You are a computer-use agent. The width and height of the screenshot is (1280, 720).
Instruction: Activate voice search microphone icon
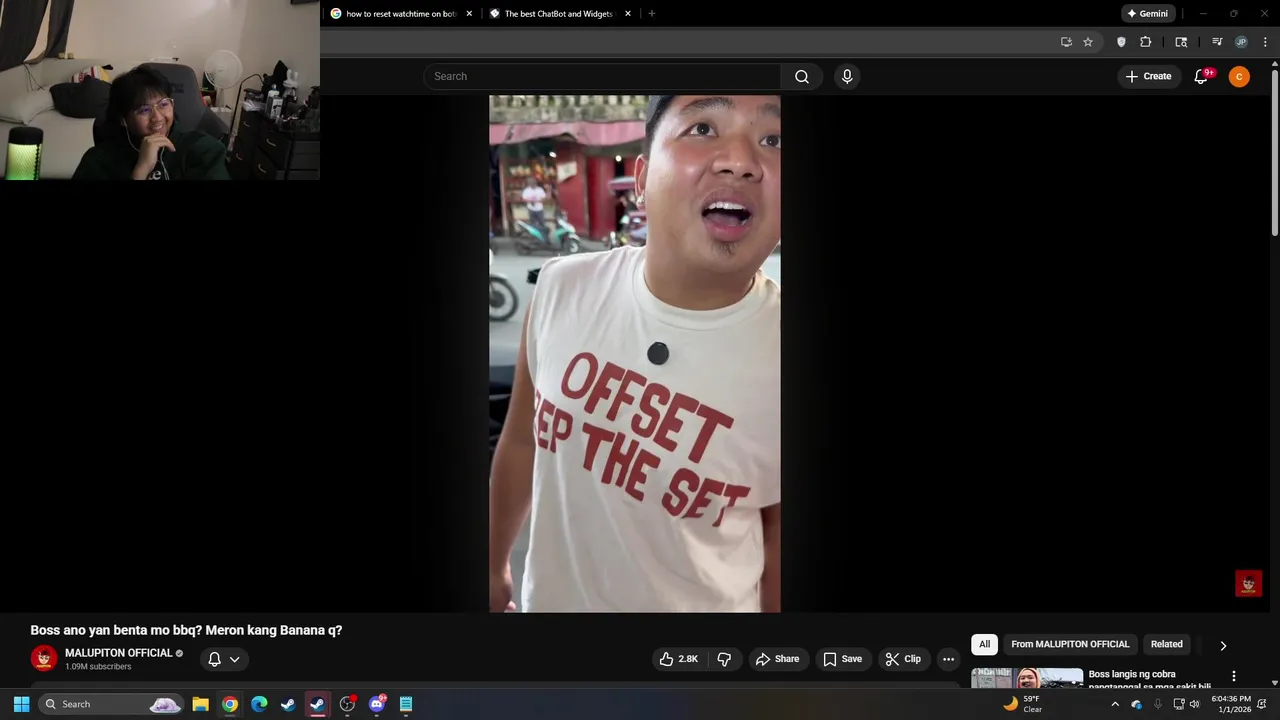[x=847, y=77]
